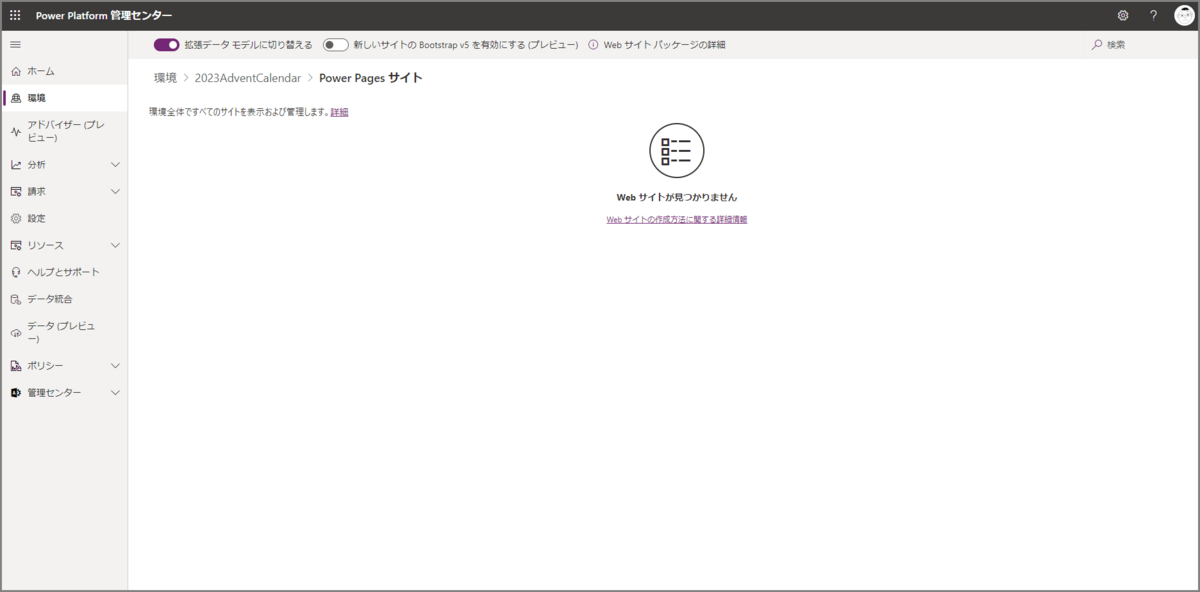The image size is (1200, 592).
Task: Click the 2023AdventCalendar breadcrumb
Action: point(247,78)
